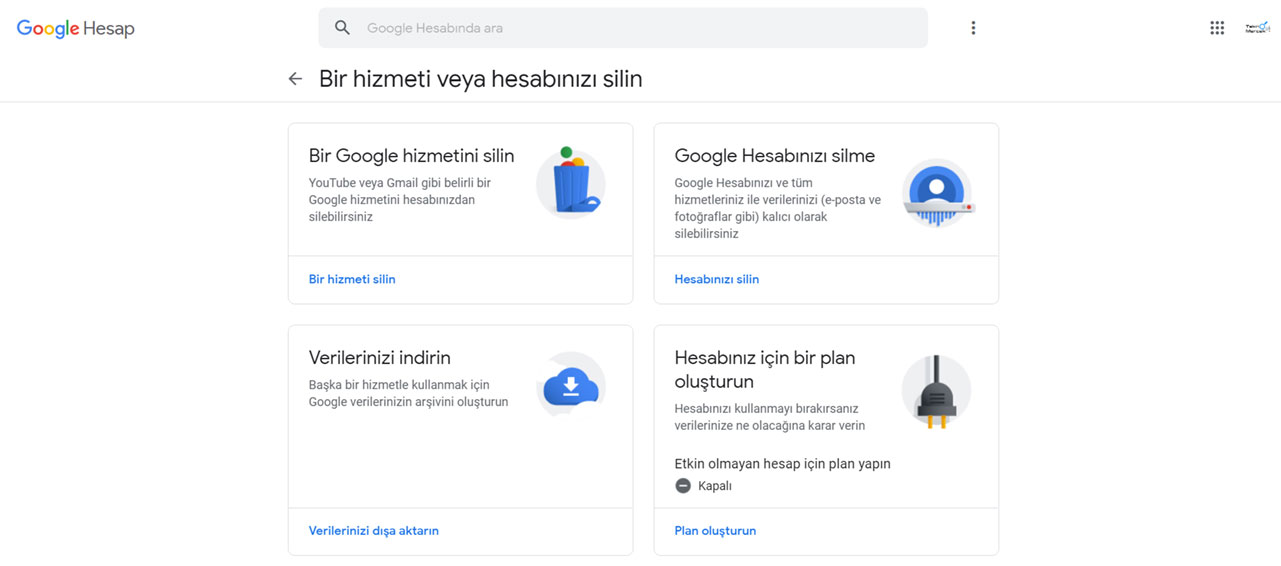
Task: Click the Google Hesap logo
Action: (x=75, y=29)
